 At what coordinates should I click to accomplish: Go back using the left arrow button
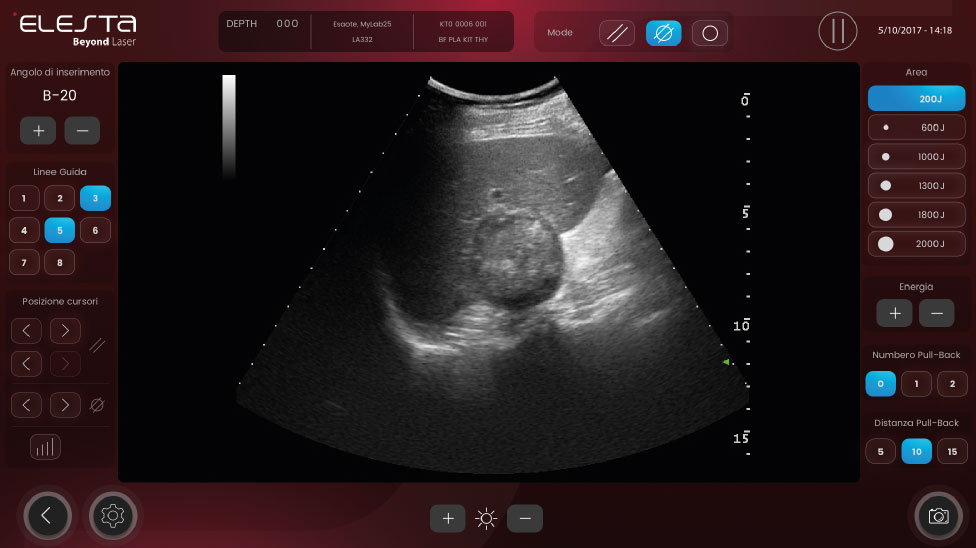coord(47,516)
